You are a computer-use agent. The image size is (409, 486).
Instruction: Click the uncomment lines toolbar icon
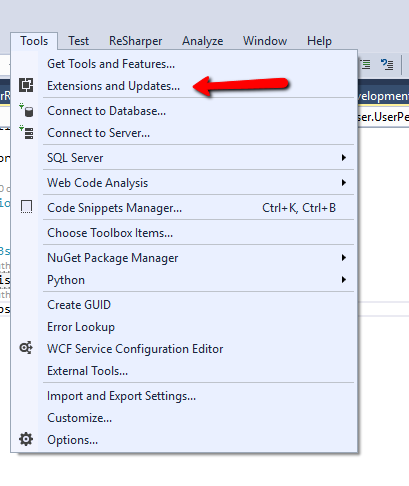click(x=387, y=64)
